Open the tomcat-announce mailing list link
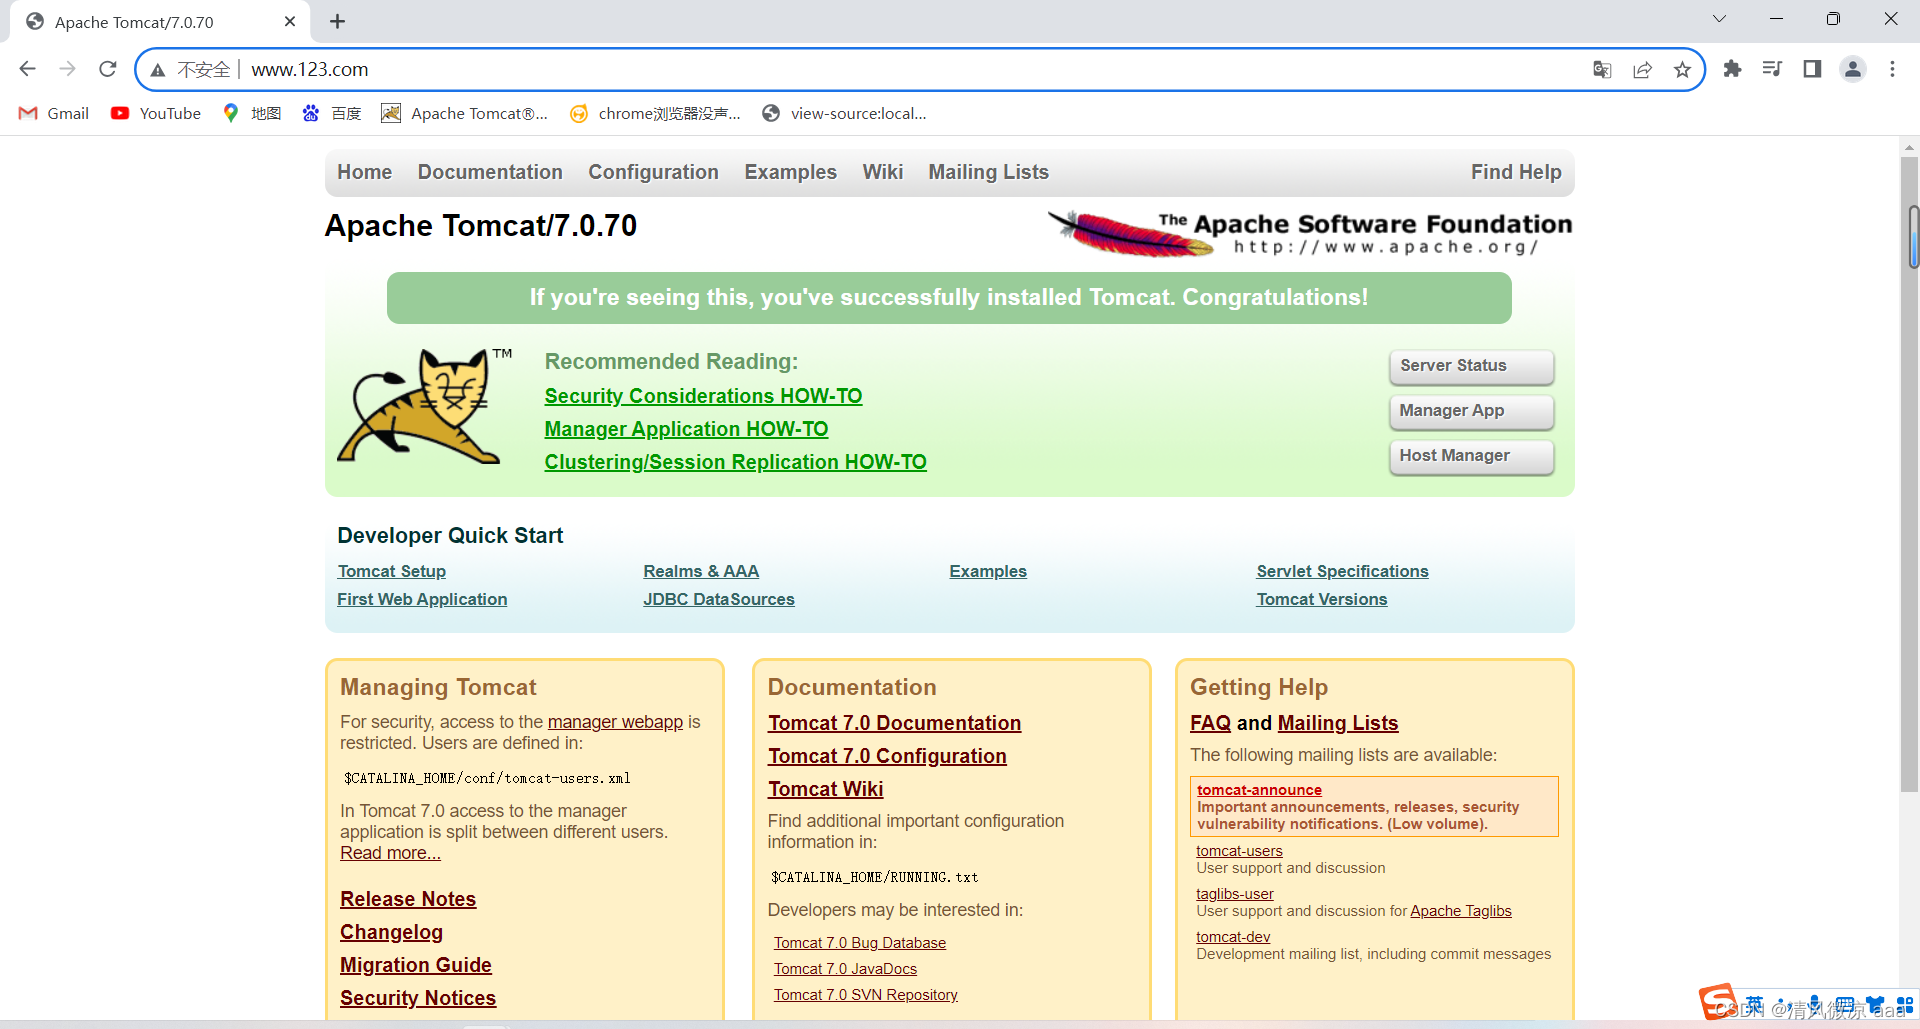The width and height of the screenshot is (1920, 1029). (x=1259, y=790)
